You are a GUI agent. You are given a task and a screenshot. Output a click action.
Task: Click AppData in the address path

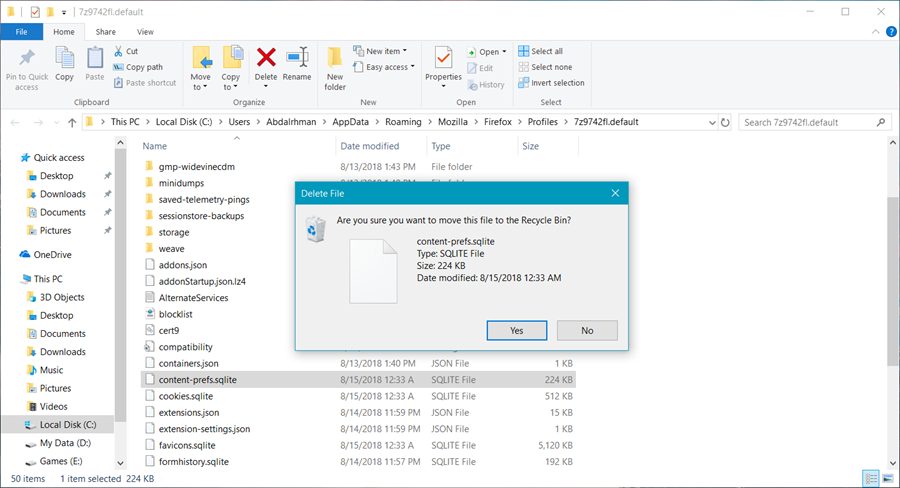(x=350, y=122)
